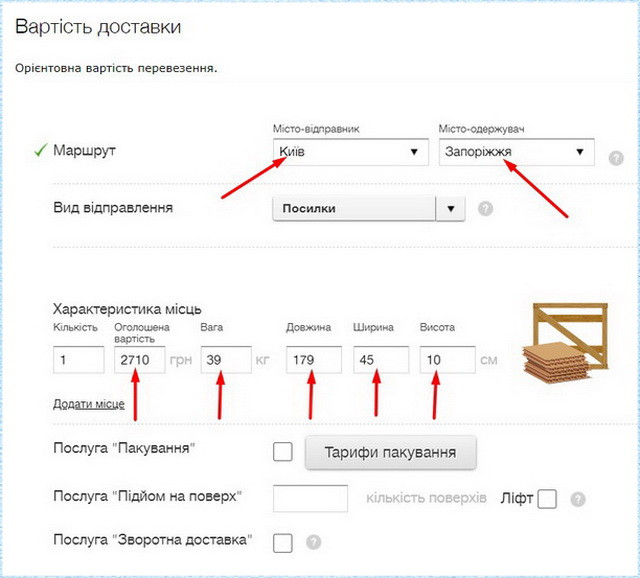This screenshot has height=578, width=640.
Task: Click the Посилки shipment type field
Action: point(354,208)
